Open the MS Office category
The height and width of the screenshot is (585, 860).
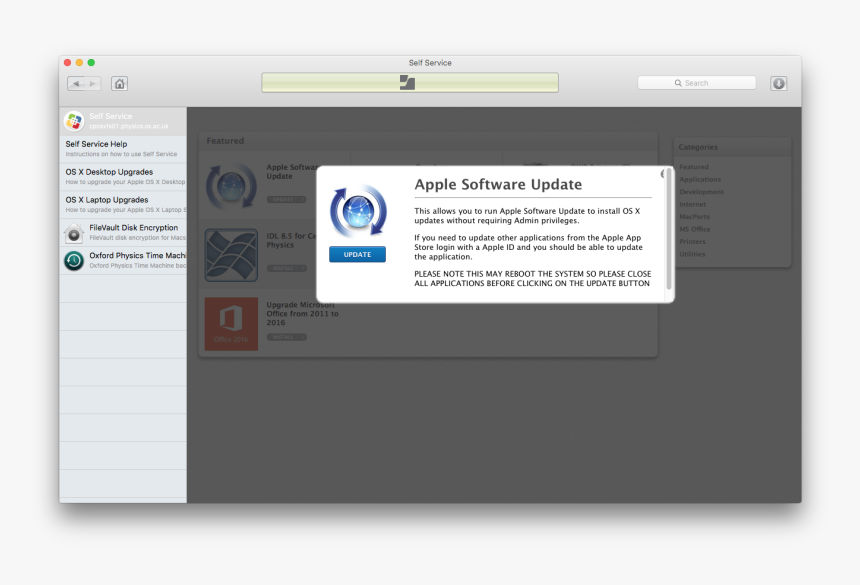point(694,229)
